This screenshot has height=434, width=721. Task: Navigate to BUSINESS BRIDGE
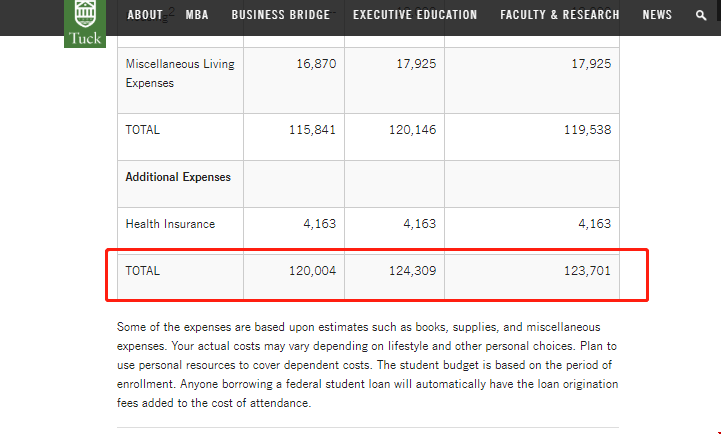(x=281, y=15)
